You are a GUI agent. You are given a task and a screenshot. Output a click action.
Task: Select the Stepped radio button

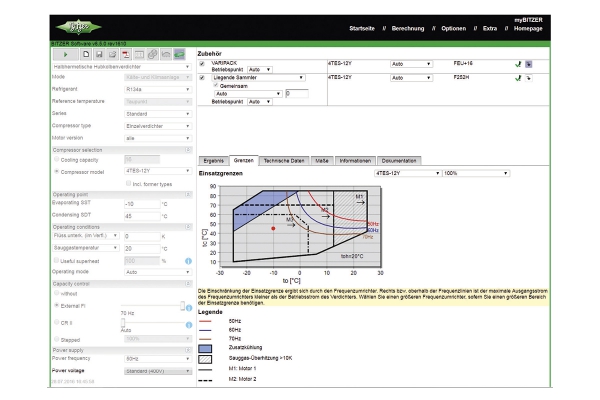57,339
